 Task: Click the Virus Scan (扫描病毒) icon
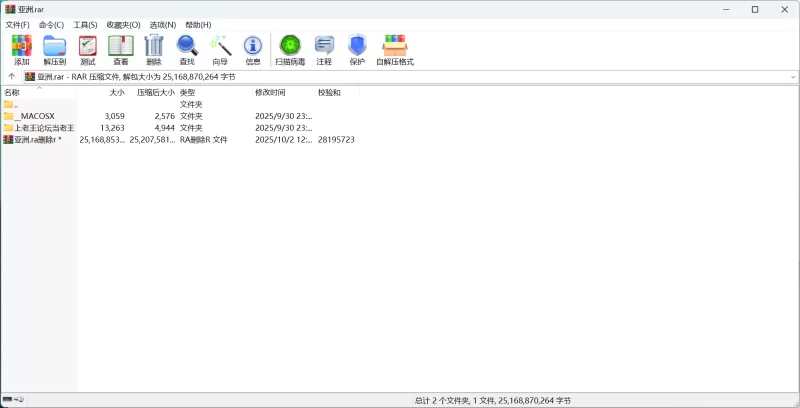(x=290, y=48)
